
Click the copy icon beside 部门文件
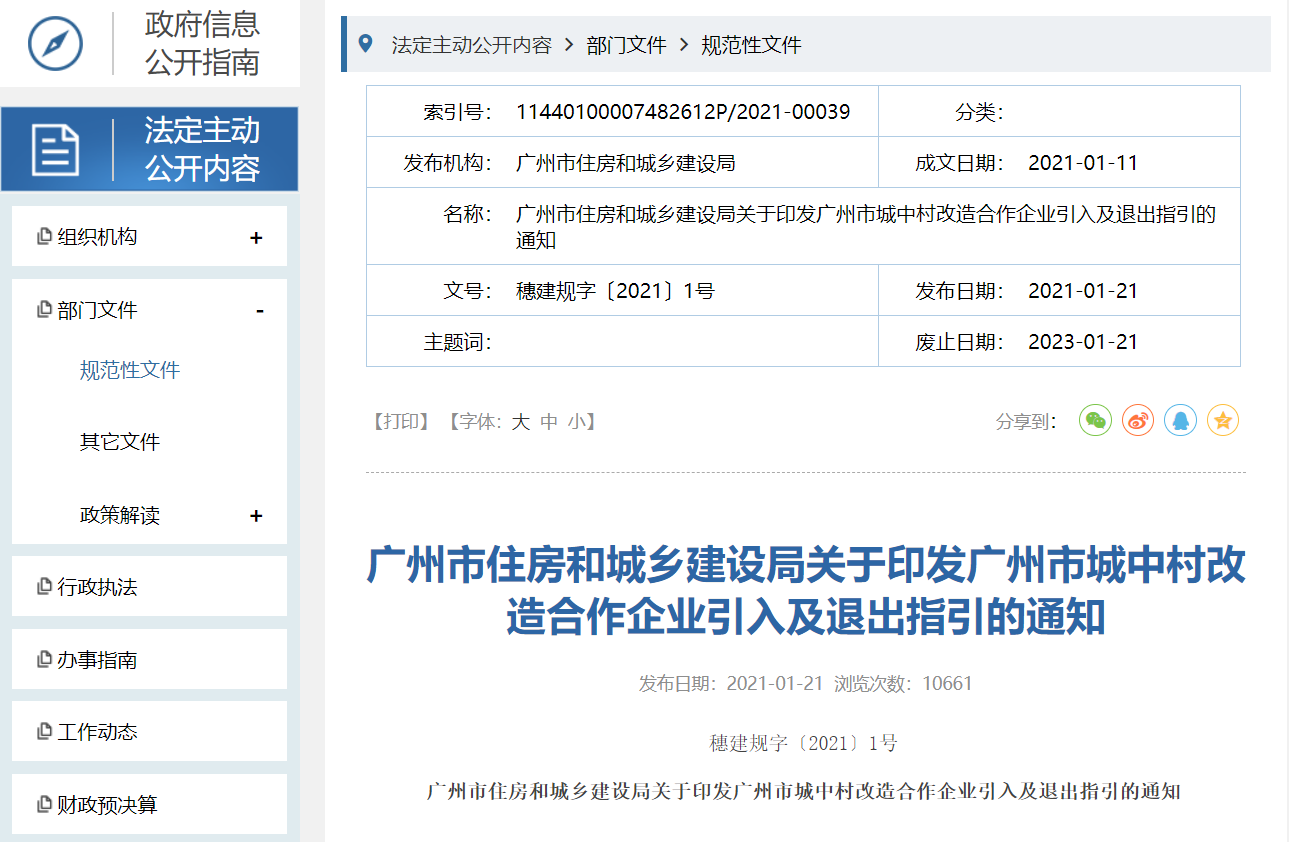coord(44,310)
